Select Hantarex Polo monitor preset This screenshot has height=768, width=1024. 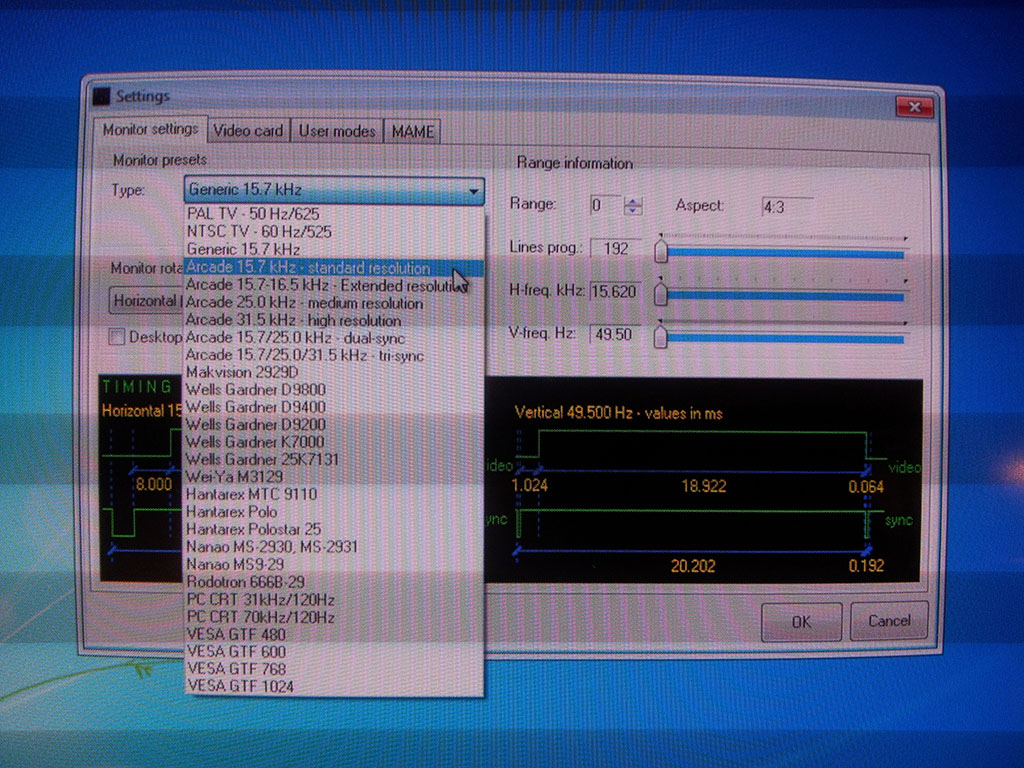coord(231,511)
